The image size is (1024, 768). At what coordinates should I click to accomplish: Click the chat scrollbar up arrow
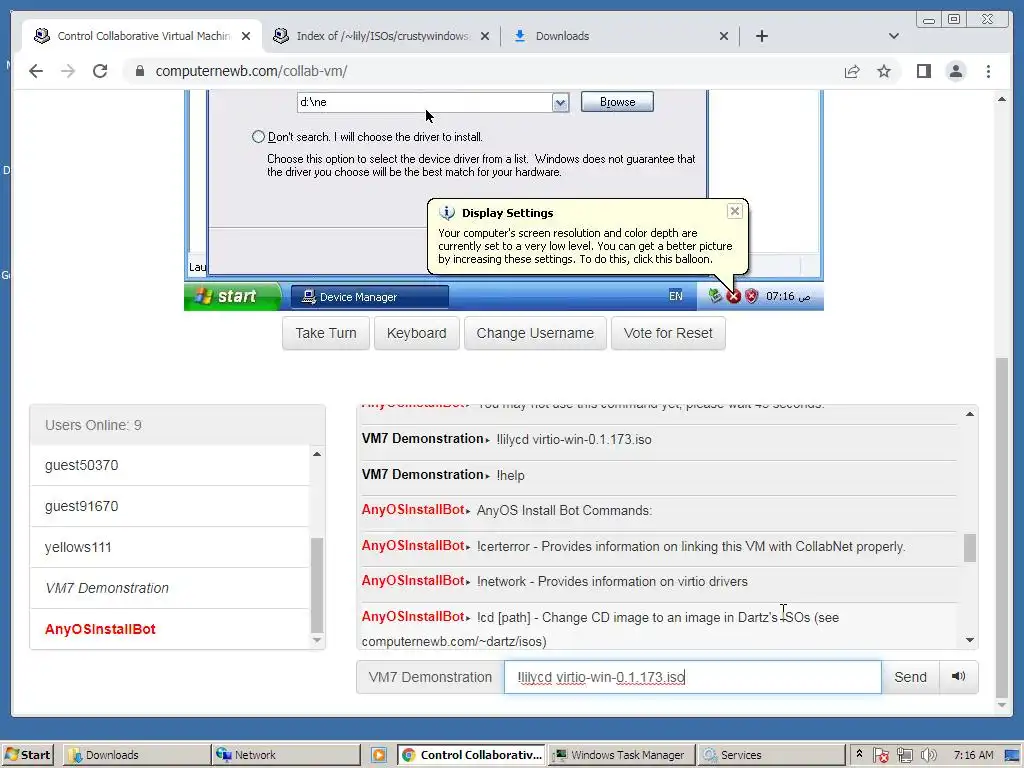970,414
